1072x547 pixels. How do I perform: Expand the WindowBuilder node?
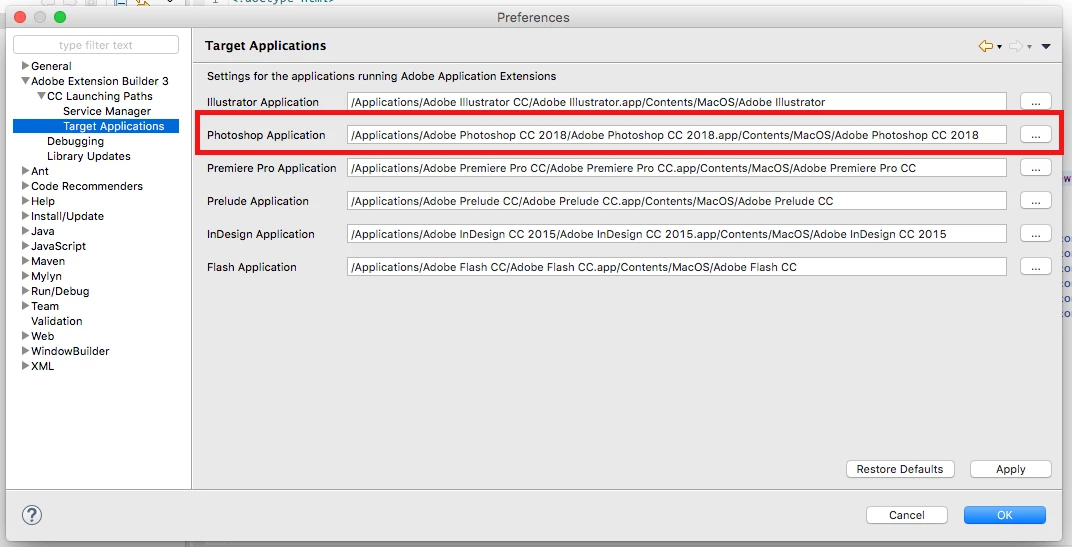click(25, 351)
